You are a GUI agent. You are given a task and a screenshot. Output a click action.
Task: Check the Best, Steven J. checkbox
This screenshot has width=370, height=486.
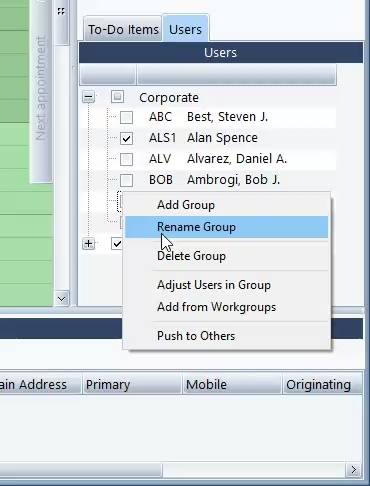click(x=126, y=117)
